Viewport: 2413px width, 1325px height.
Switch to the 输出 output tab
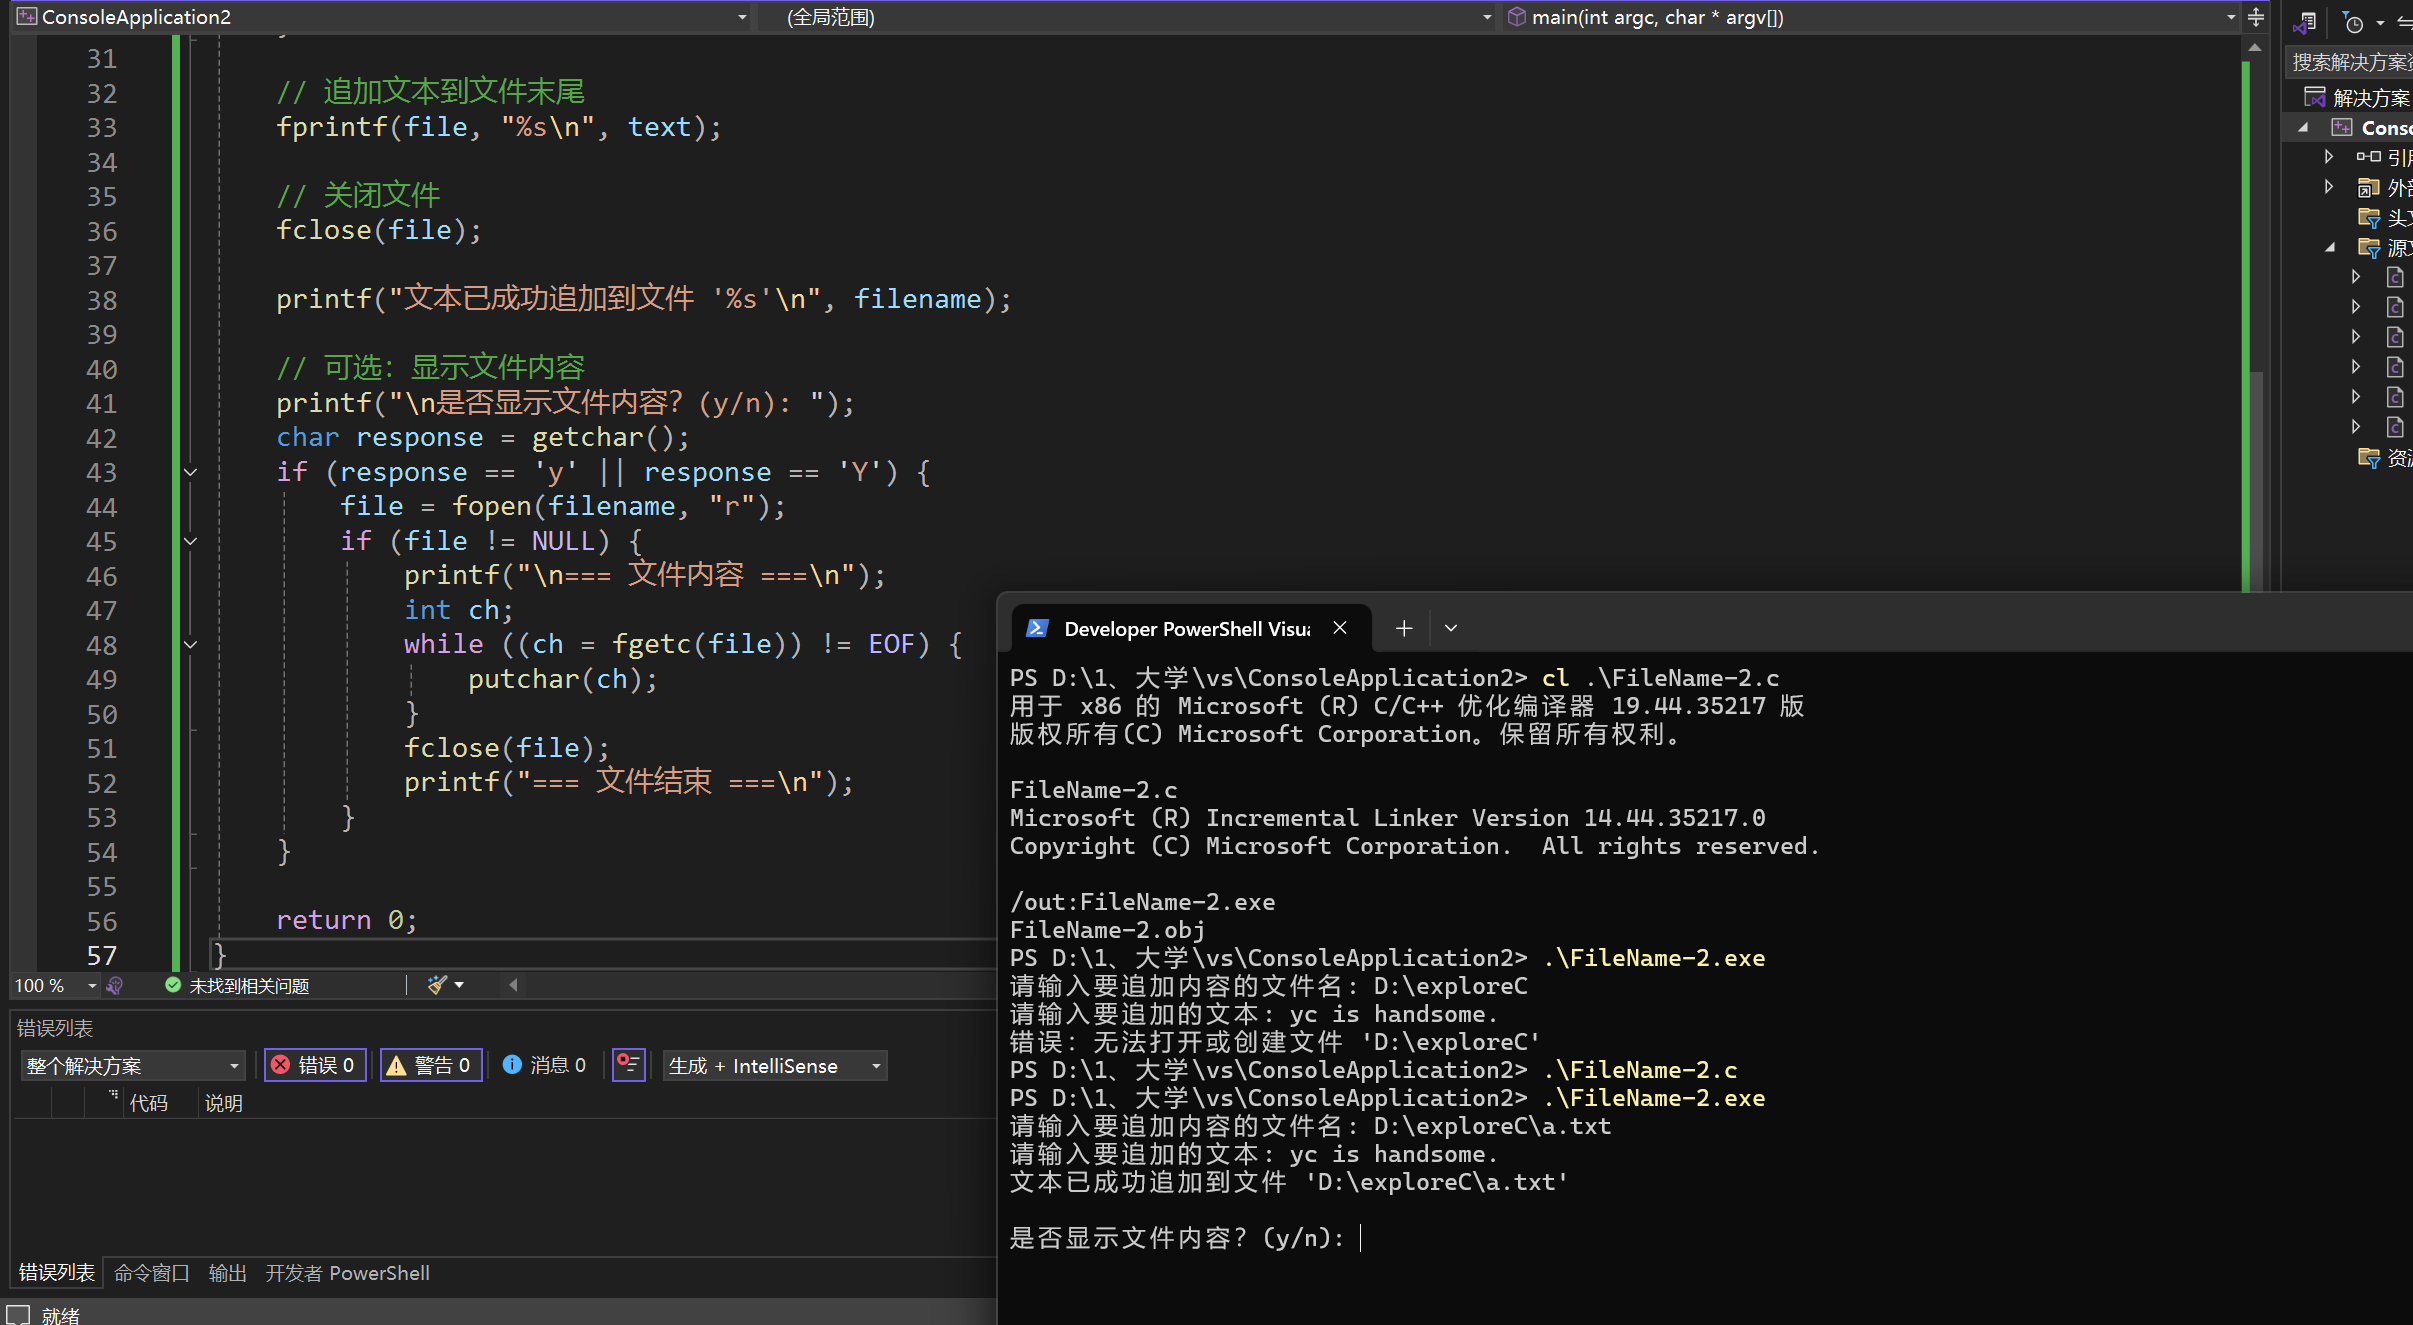coord(227,1273)
